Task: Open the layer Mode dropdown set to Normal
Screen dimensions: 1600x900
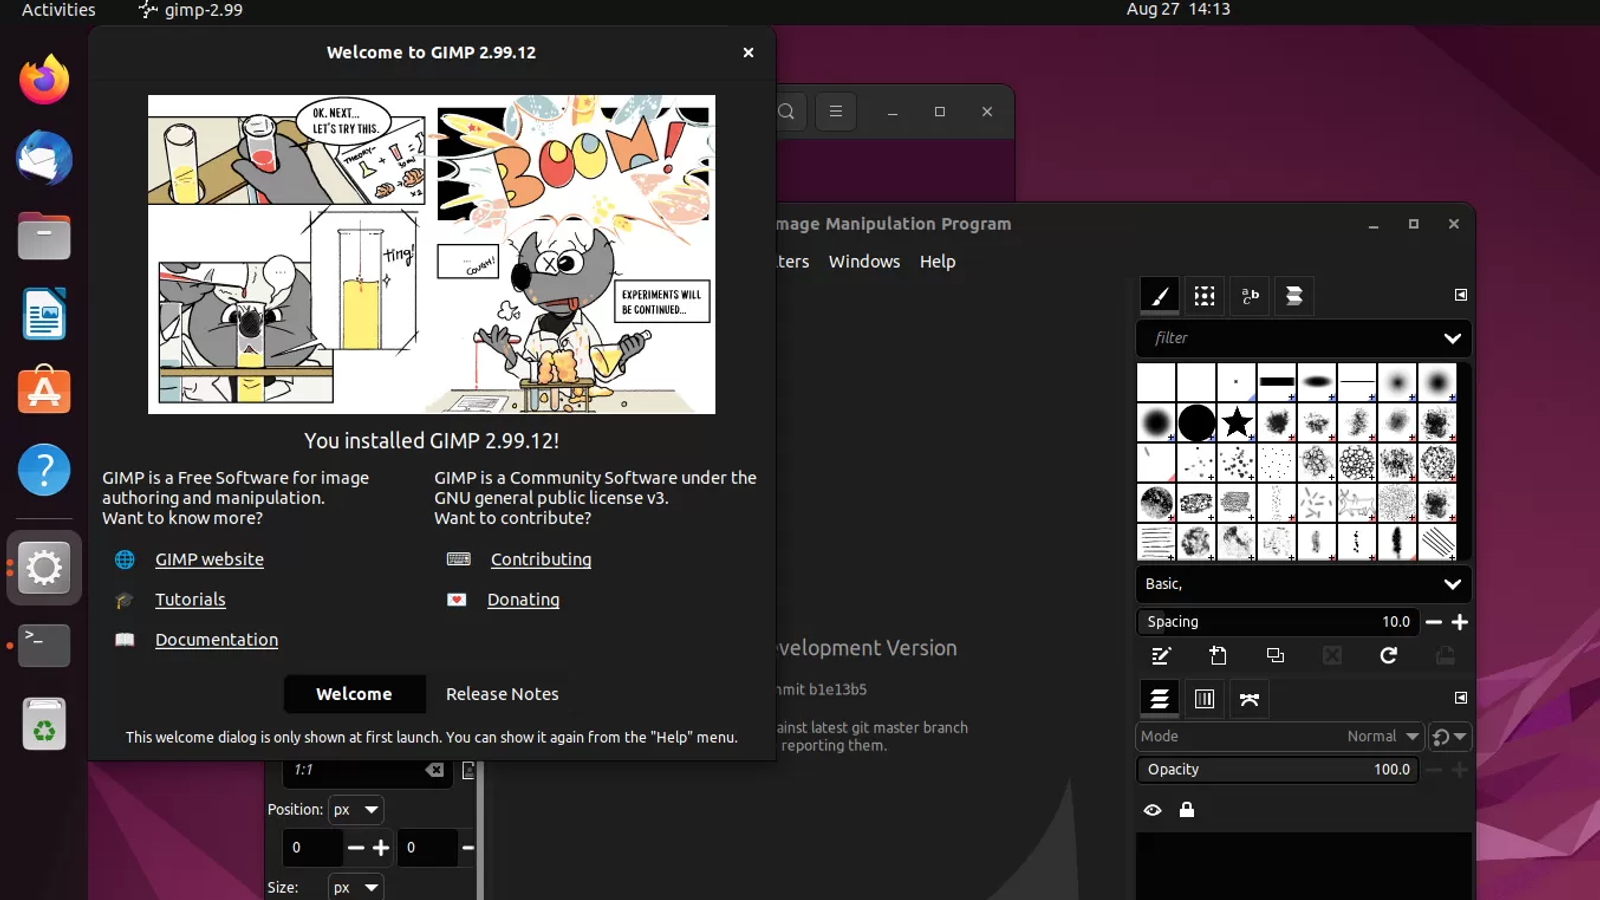Action: point(1280,737)
